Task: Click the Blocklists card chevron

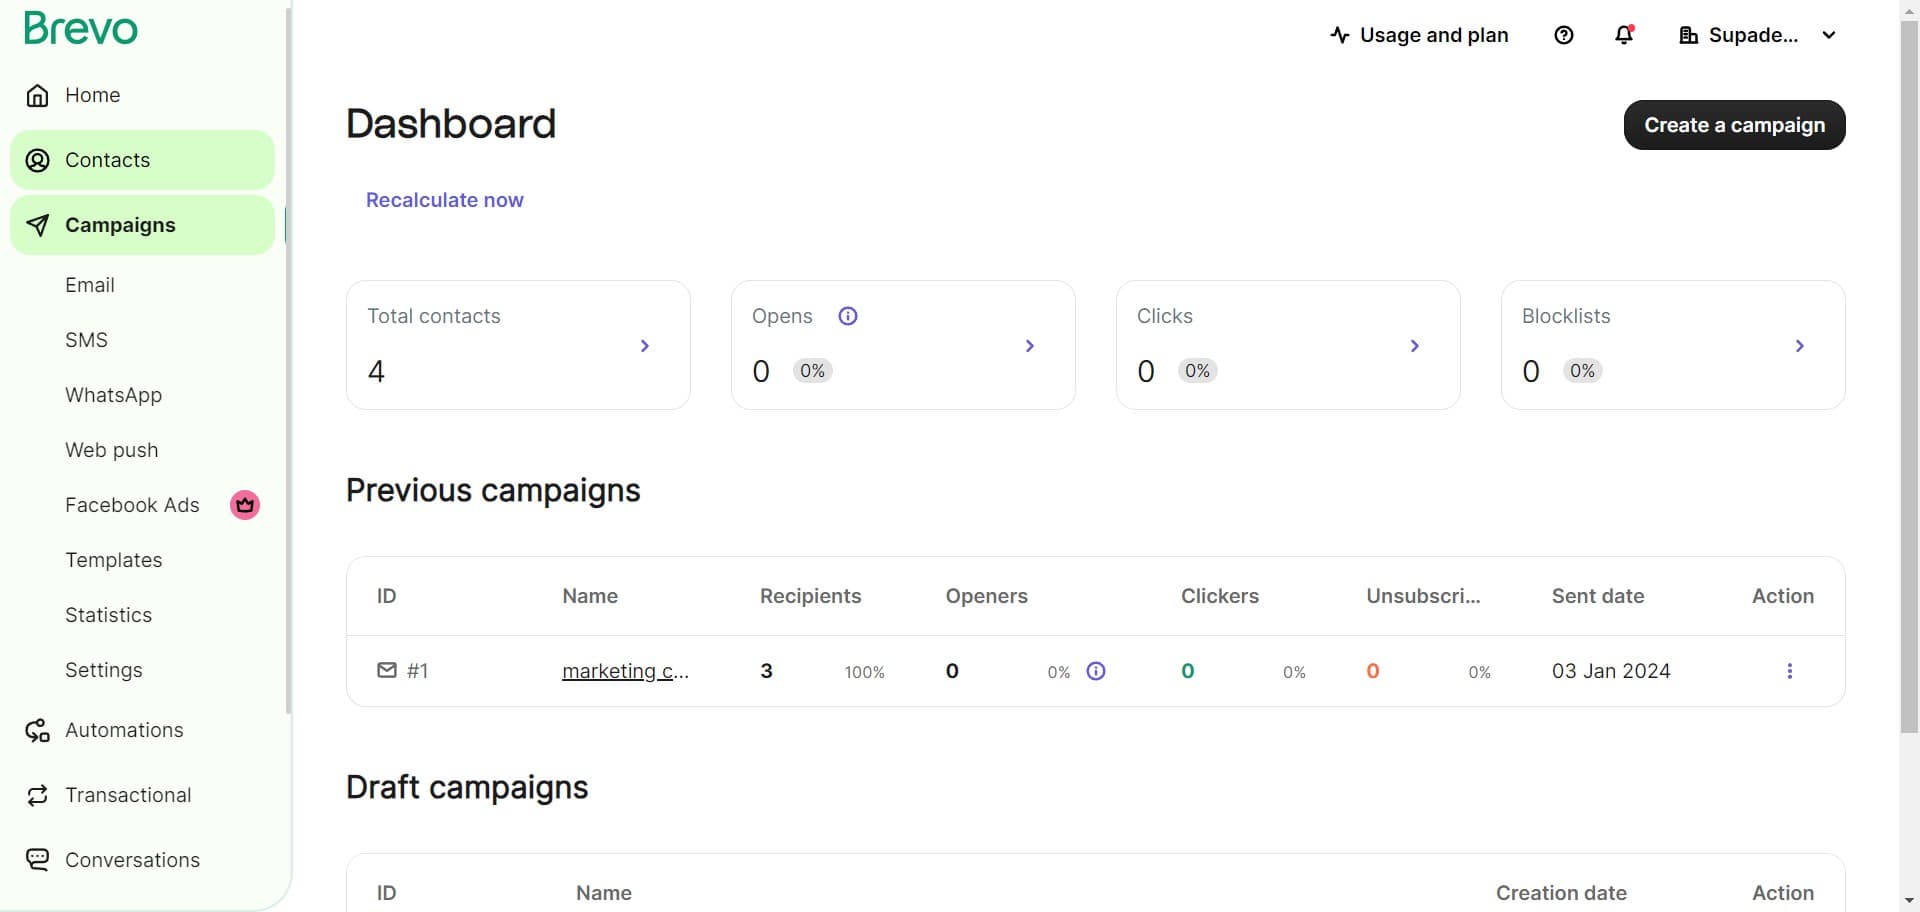Action: pos(1799,346)
